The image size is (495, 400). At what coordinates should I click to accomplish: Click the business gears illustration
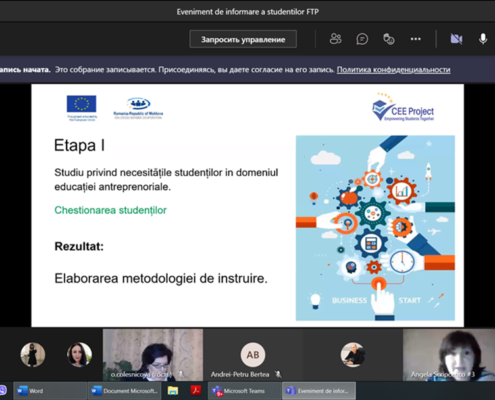pos(375,228)
